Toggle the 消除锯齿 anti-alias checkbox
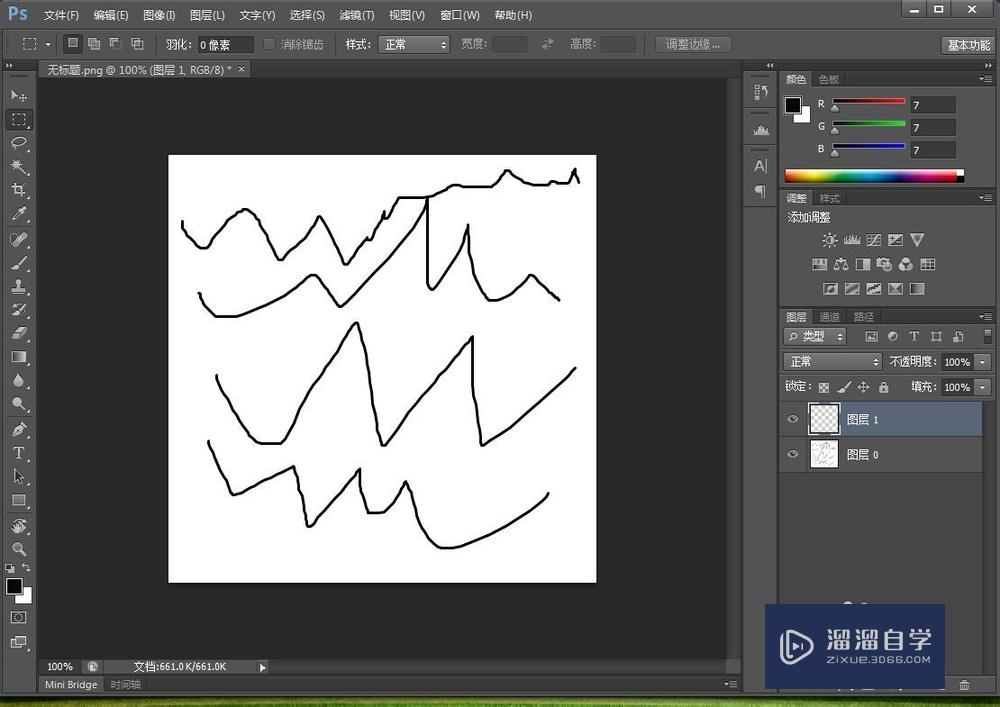The image size is (1000, 707). (x=269, y=45)
